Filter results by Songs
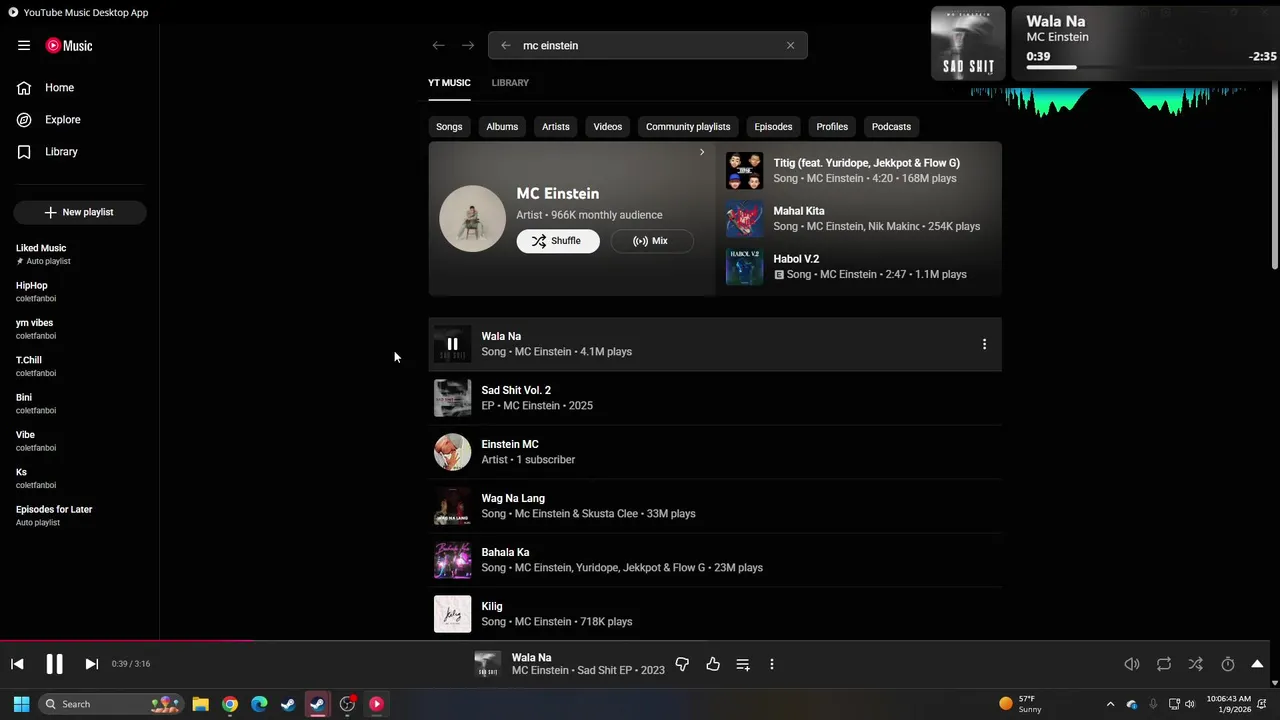 pos(449,127)
